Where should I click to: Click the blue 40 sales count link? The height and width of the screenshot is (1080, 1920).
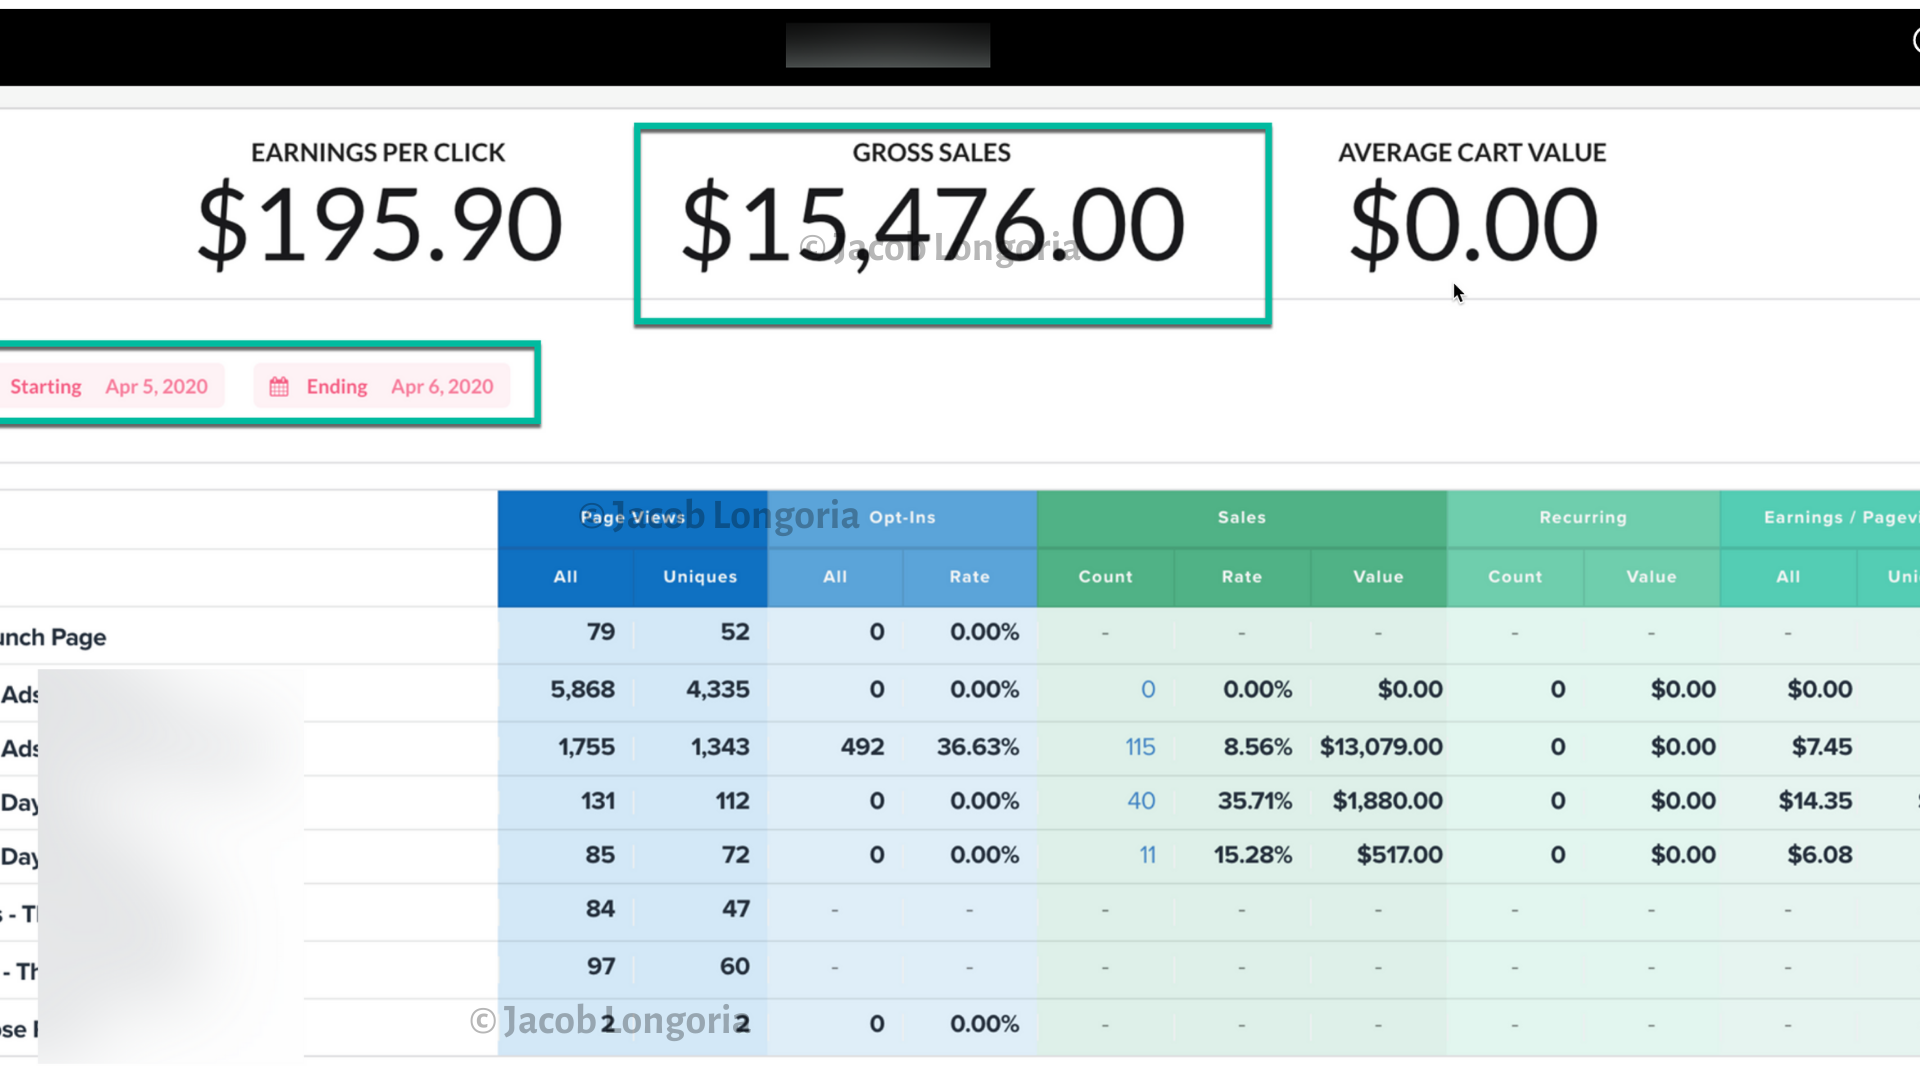tap(1141, 800)
